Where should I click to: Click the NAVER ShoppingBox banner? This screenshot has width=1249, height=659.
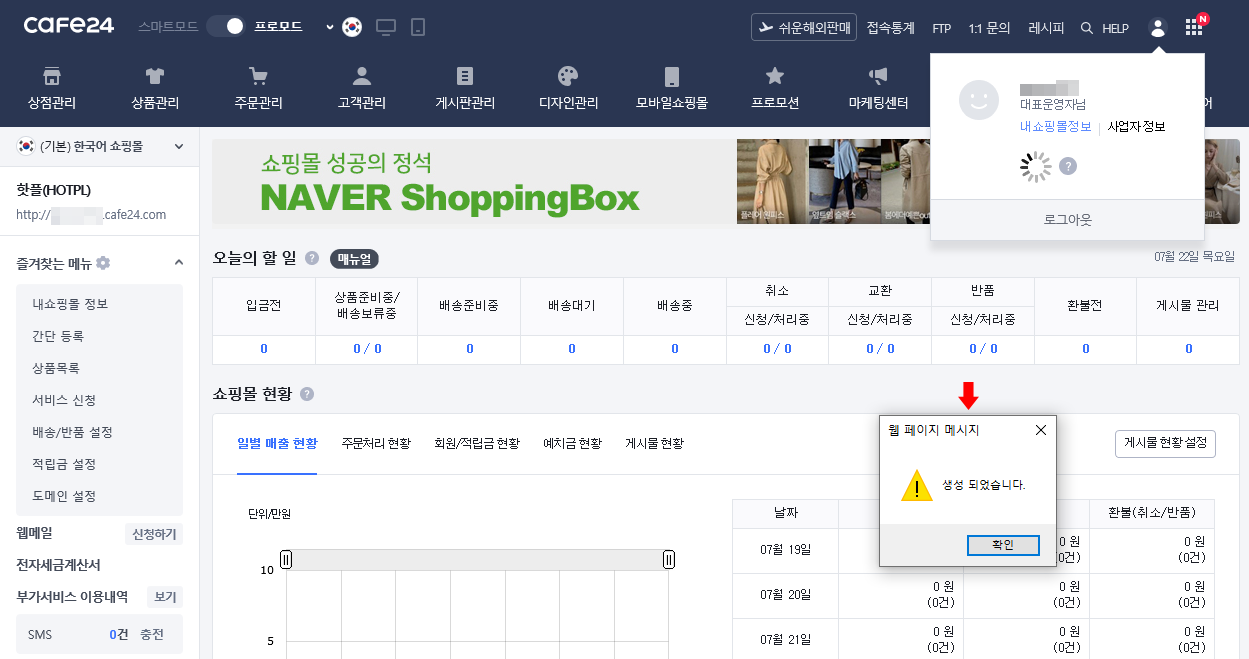click(x=726, y=181)
